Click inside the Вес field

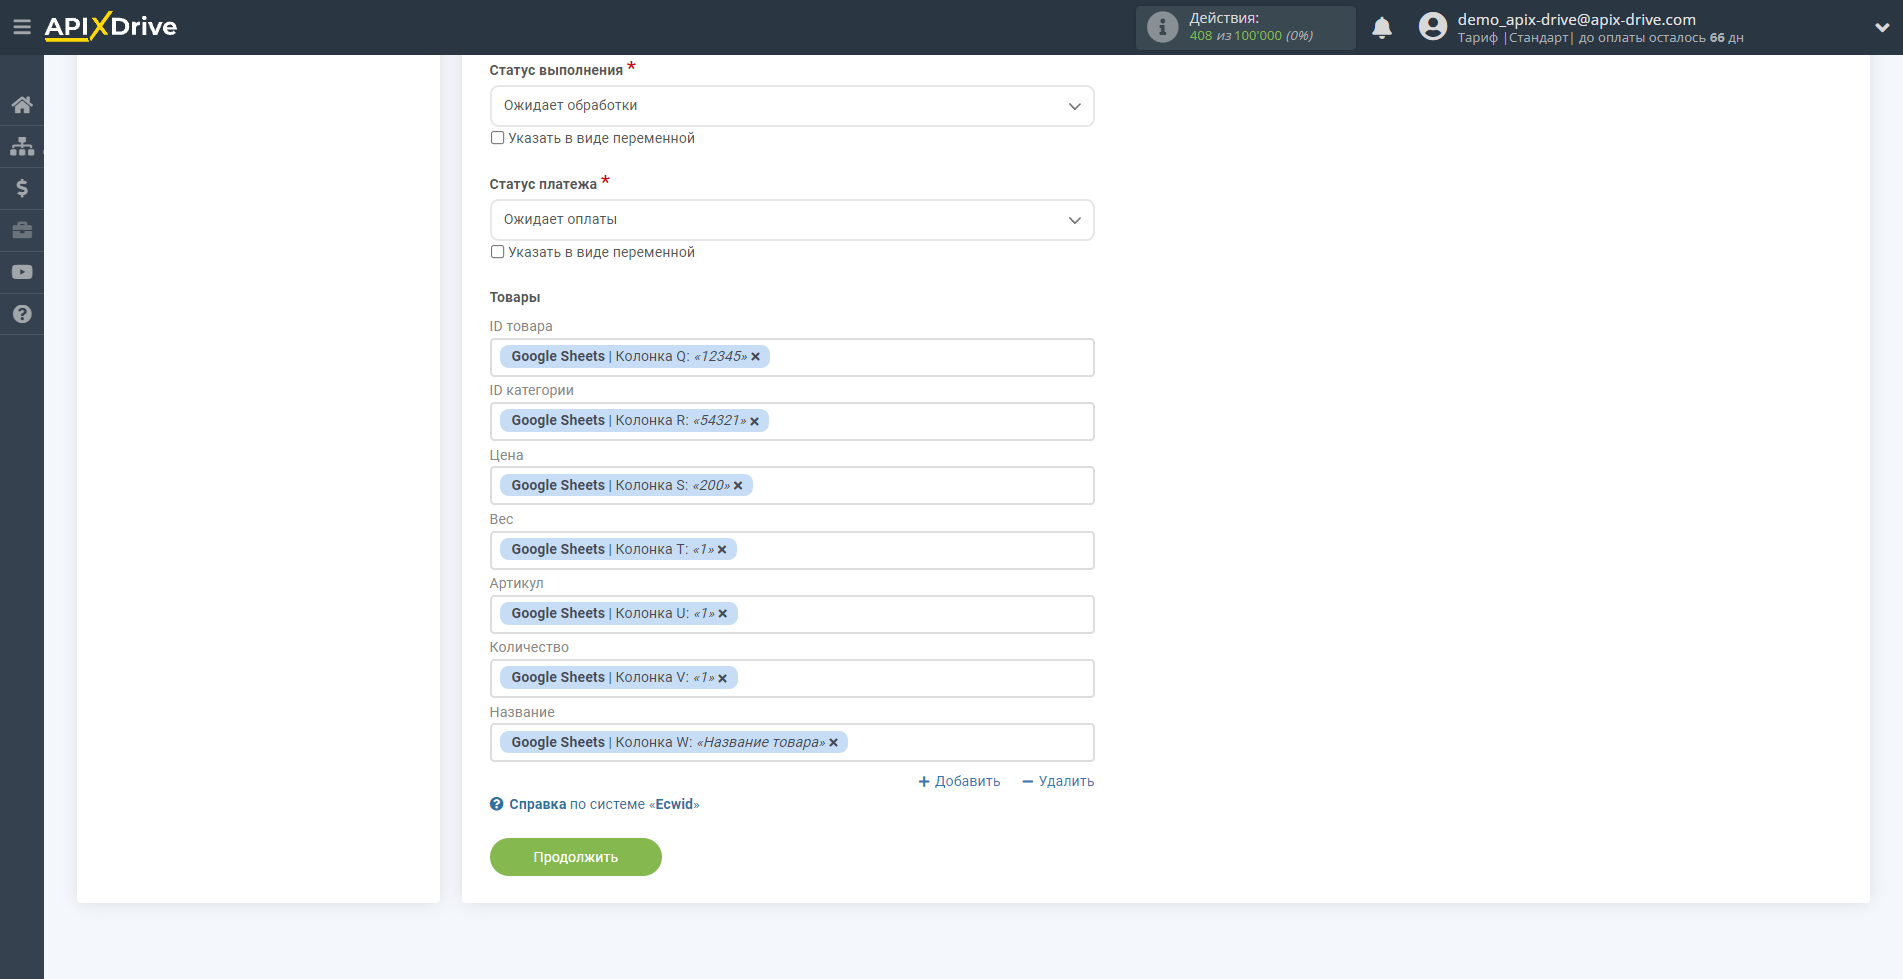[792, 550]
